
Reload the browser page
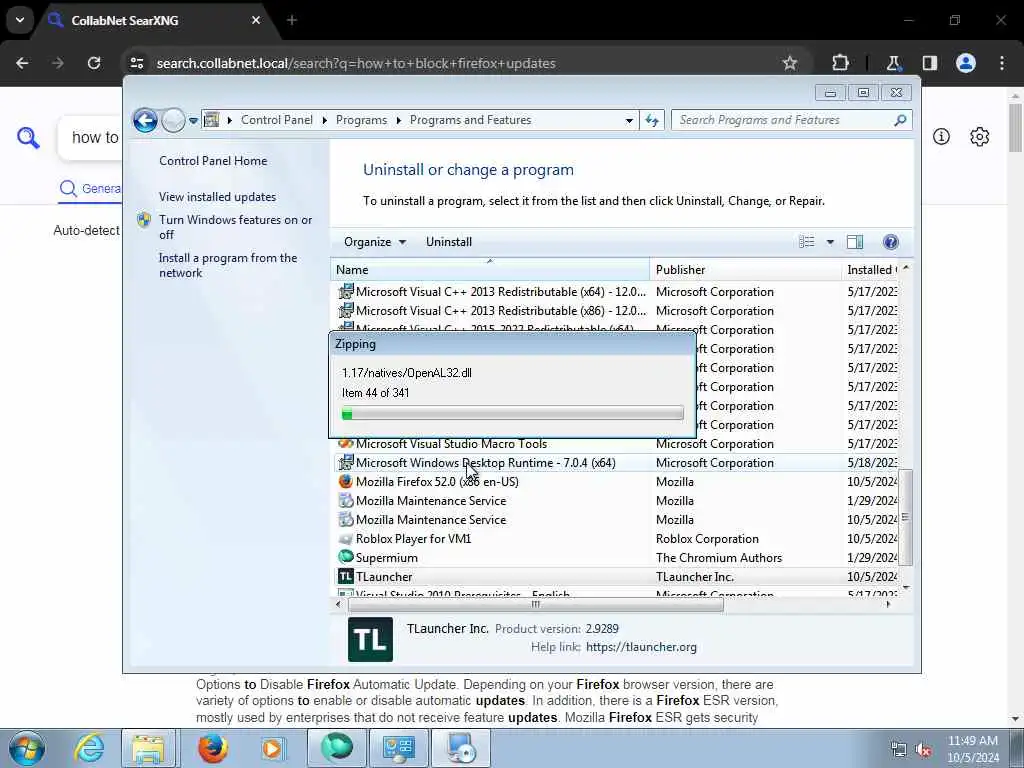pyautogui.click(x=94, y=63)
